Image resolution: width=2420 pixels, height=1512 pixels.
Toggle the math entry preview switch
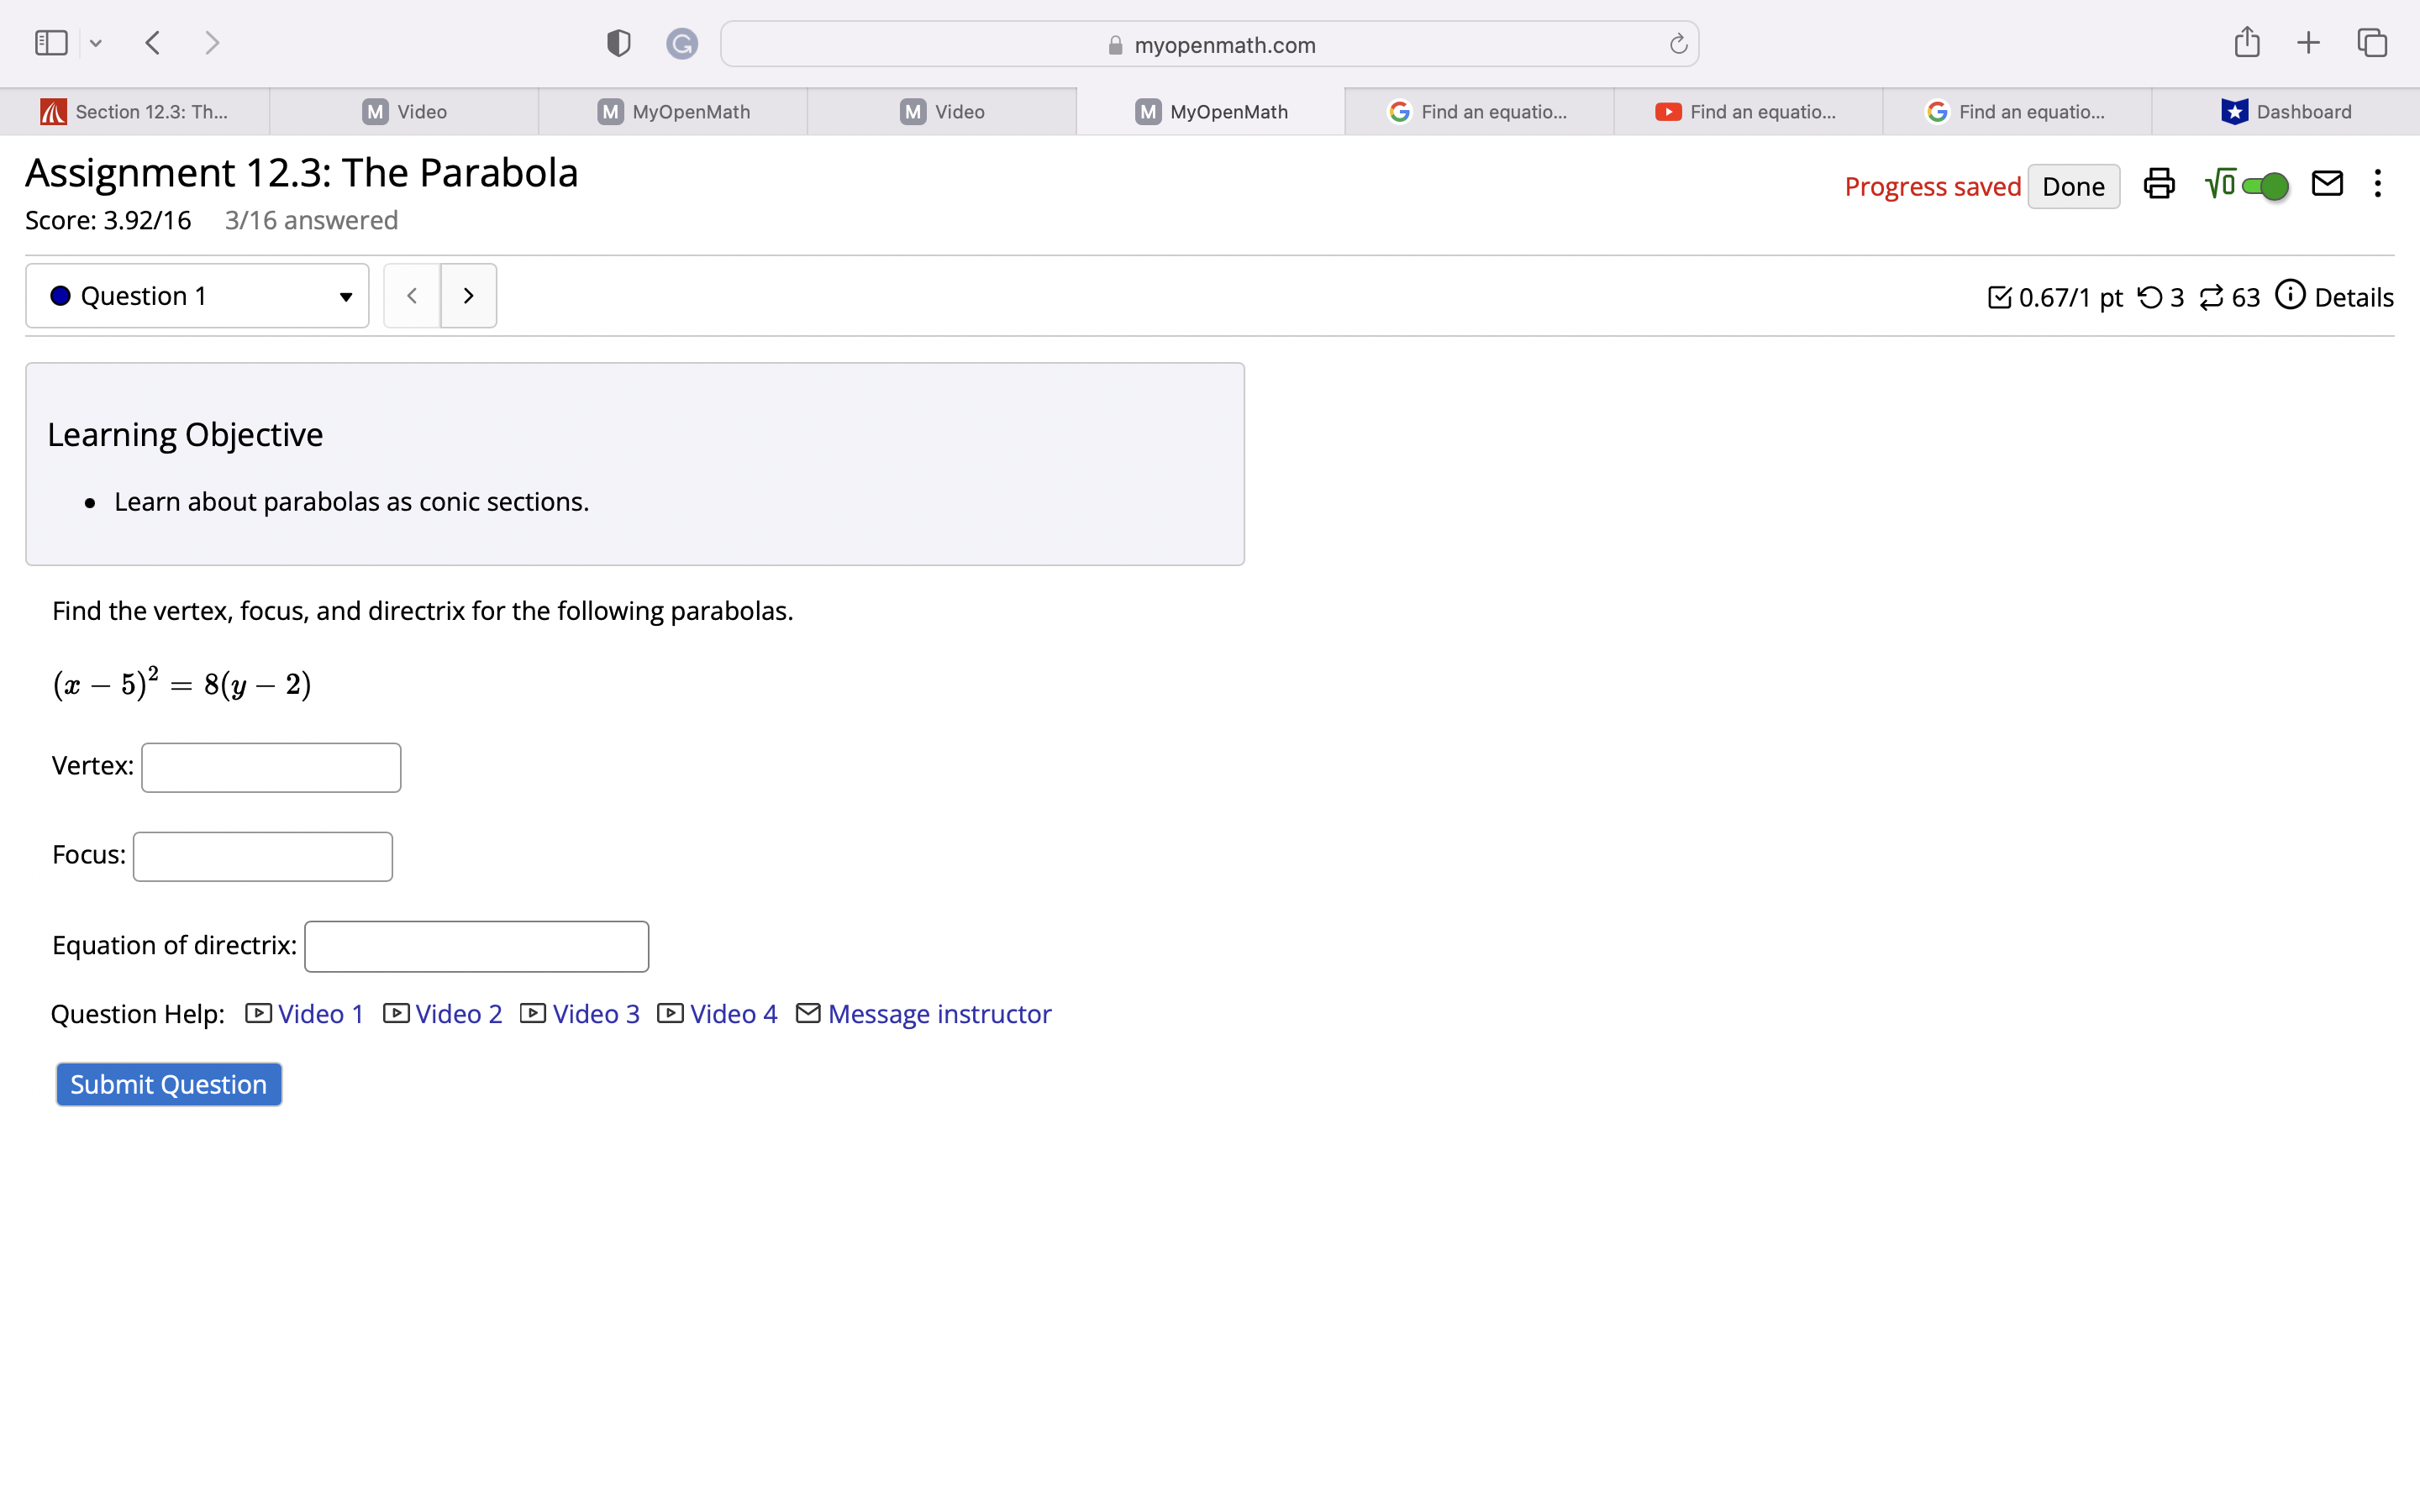(2264, 186)
